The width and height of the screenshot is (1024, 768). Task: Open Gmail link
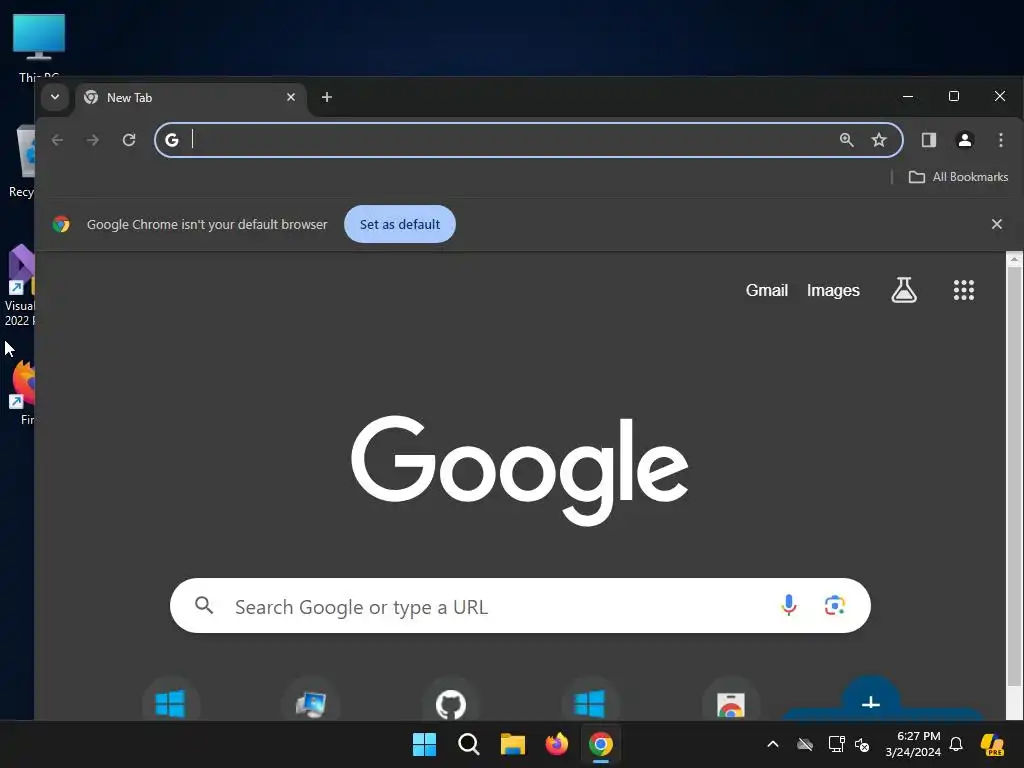pos(767,290)
